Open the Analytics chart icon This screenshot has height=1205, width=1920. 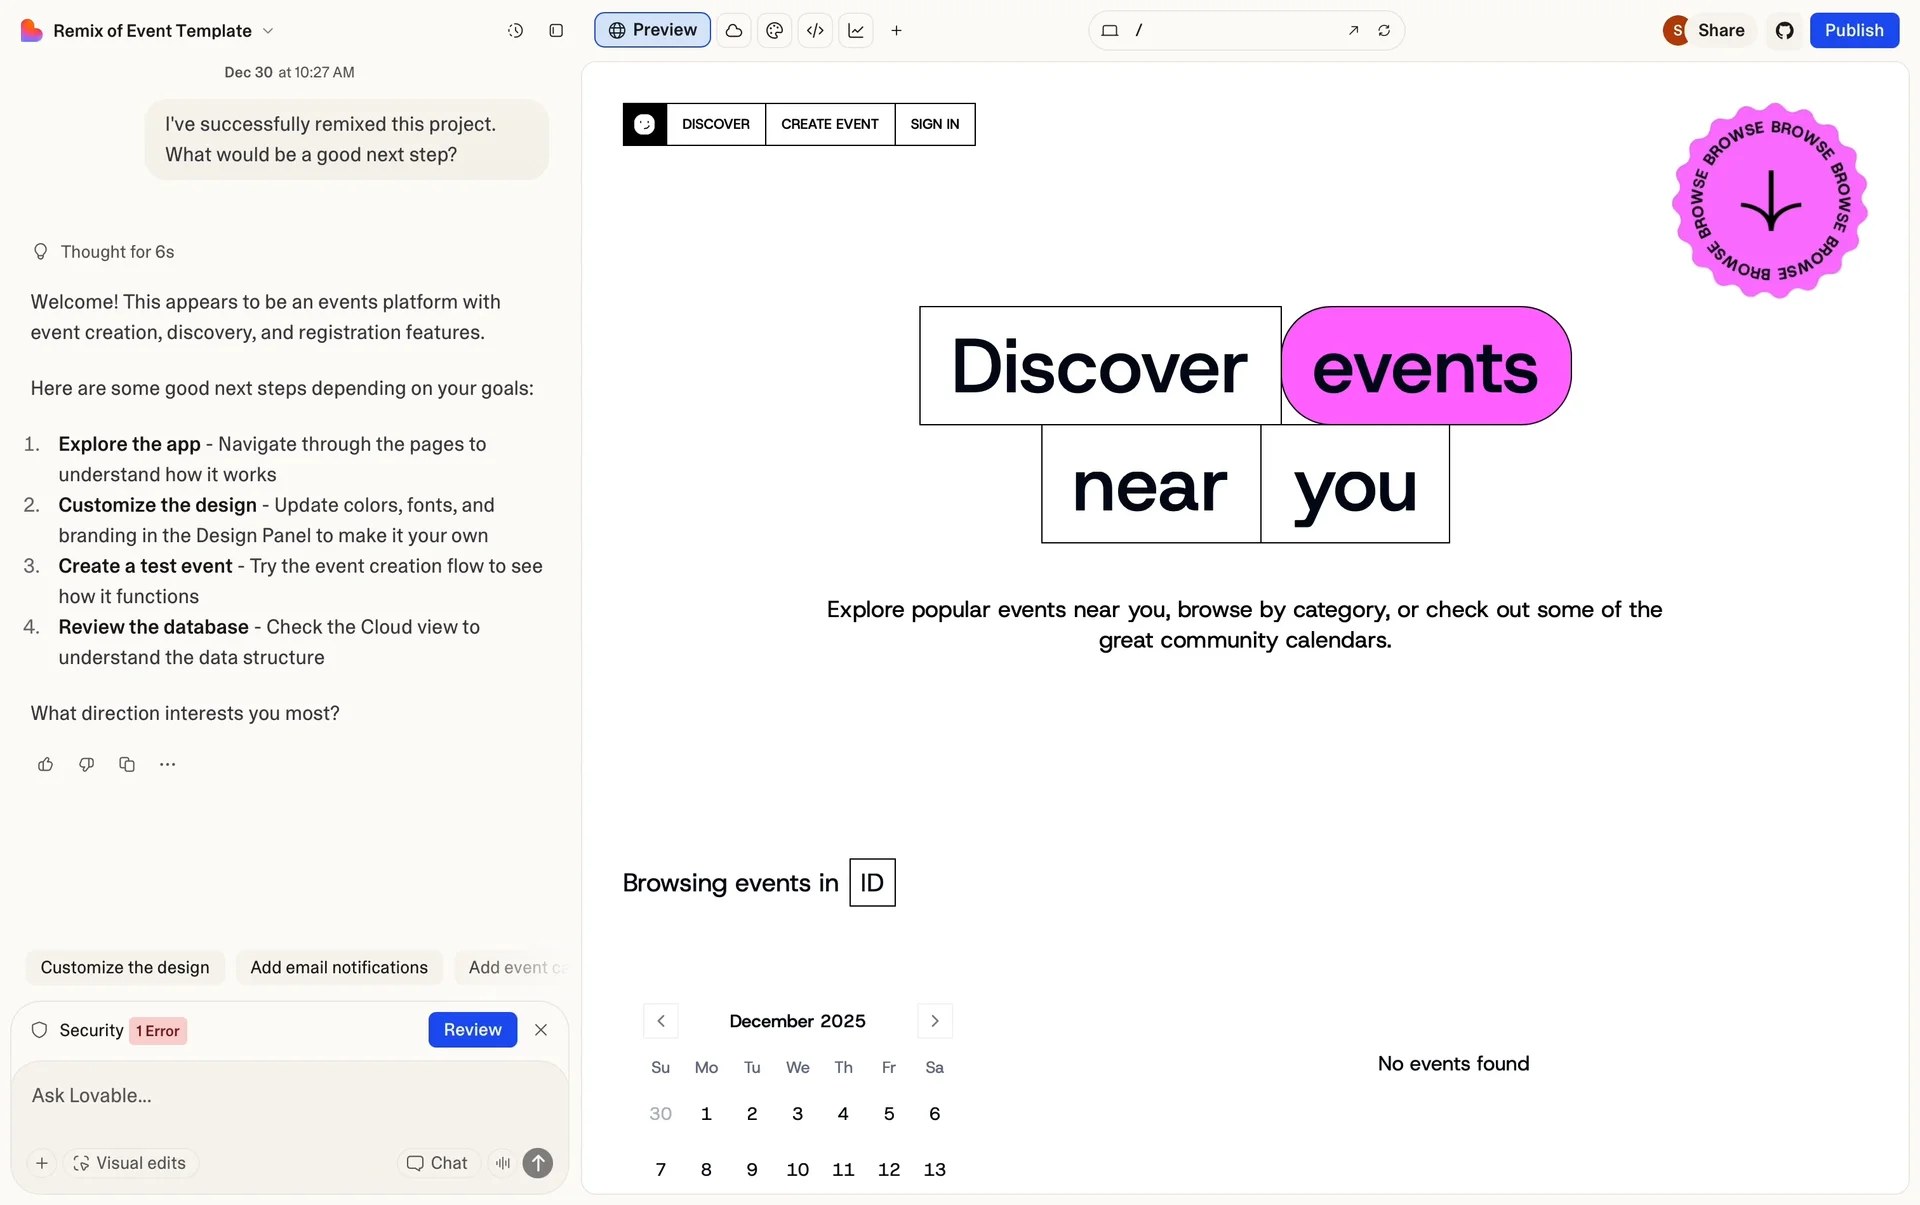coord(856,31)
